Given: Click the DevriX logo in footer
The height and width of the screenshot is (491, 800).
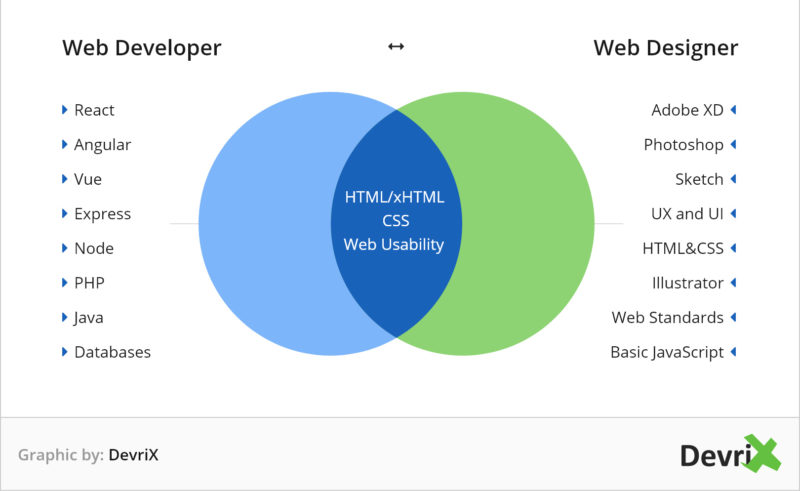Looking at the screenshot, I should coord(729,455).
